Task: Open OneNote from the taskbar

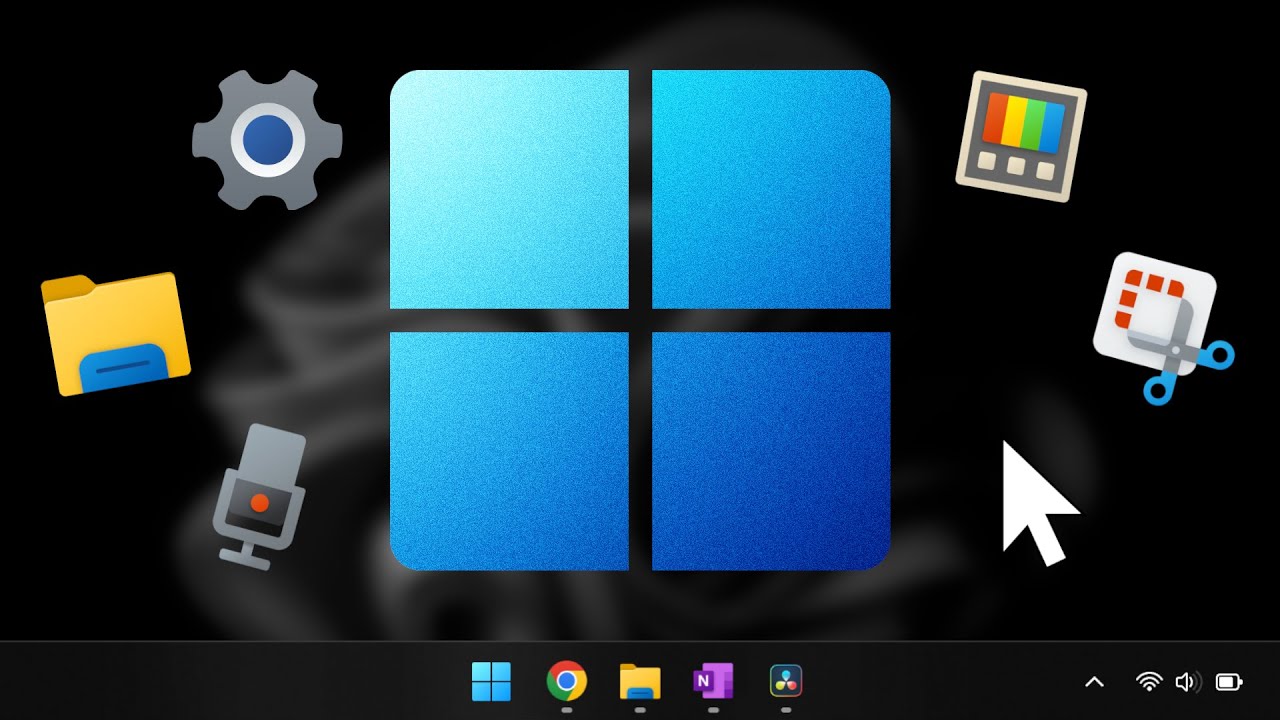Action: click(713, 682)
